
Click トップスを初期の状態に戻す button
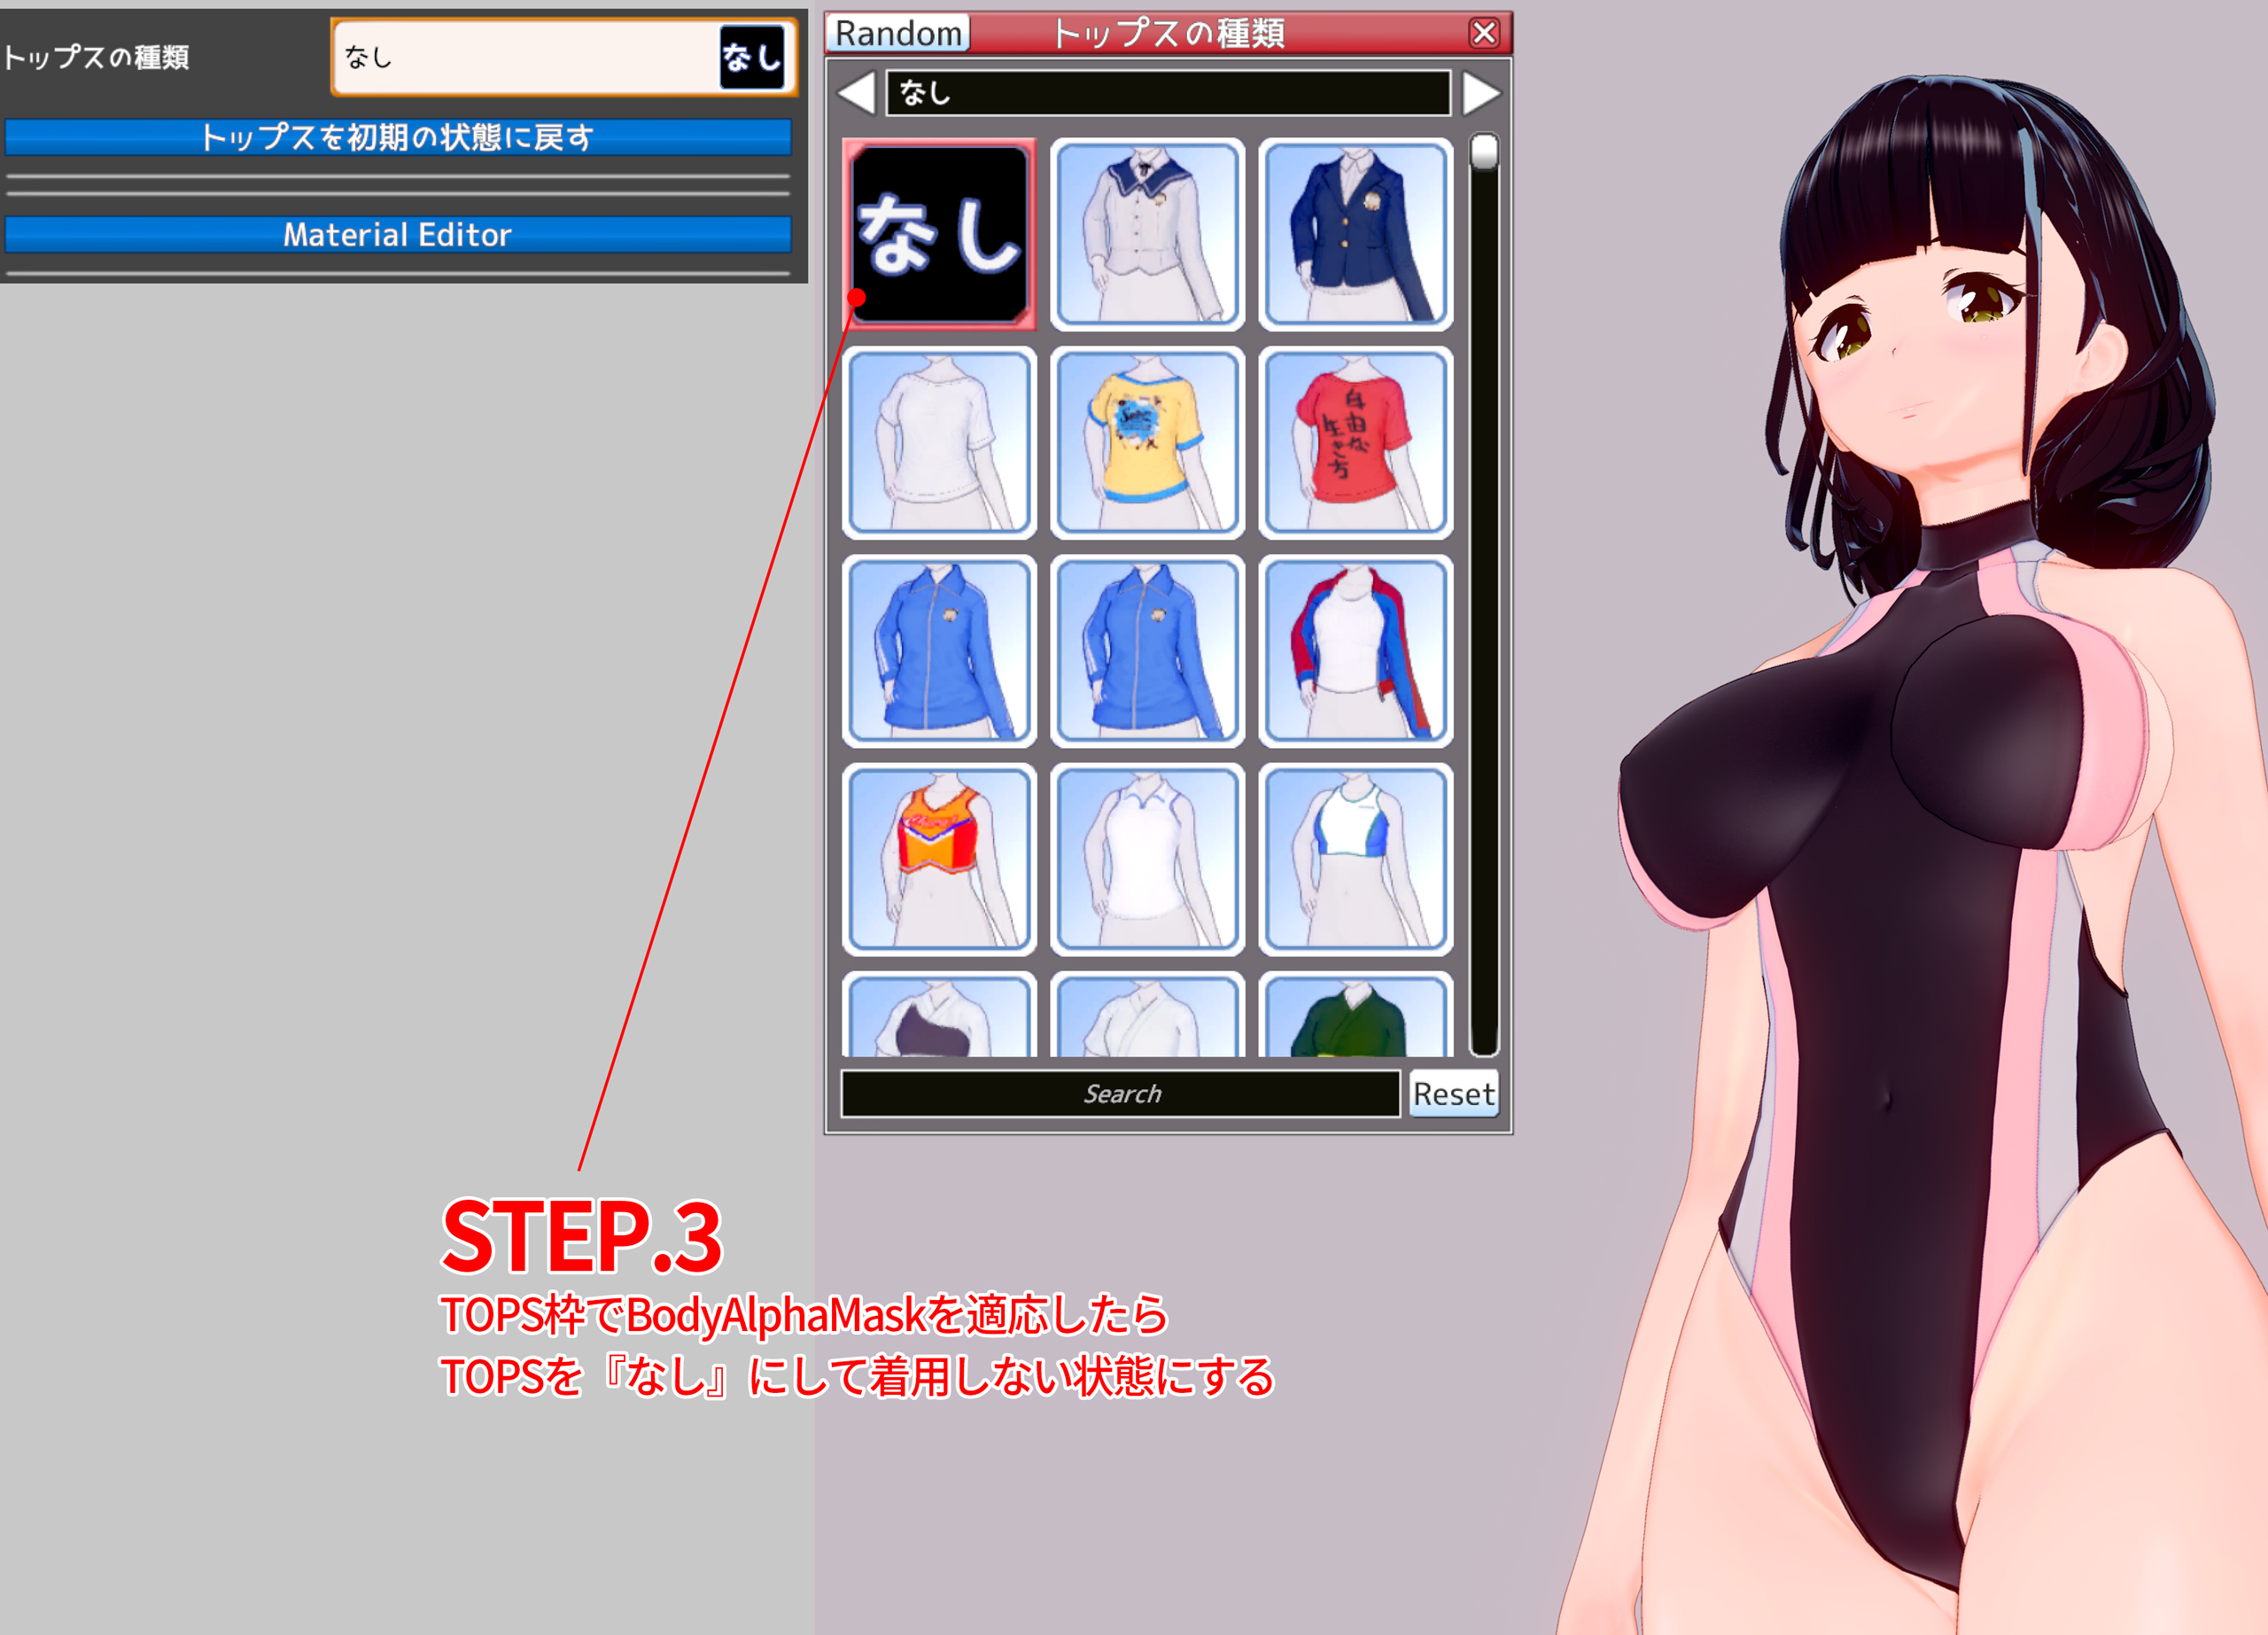398,137
